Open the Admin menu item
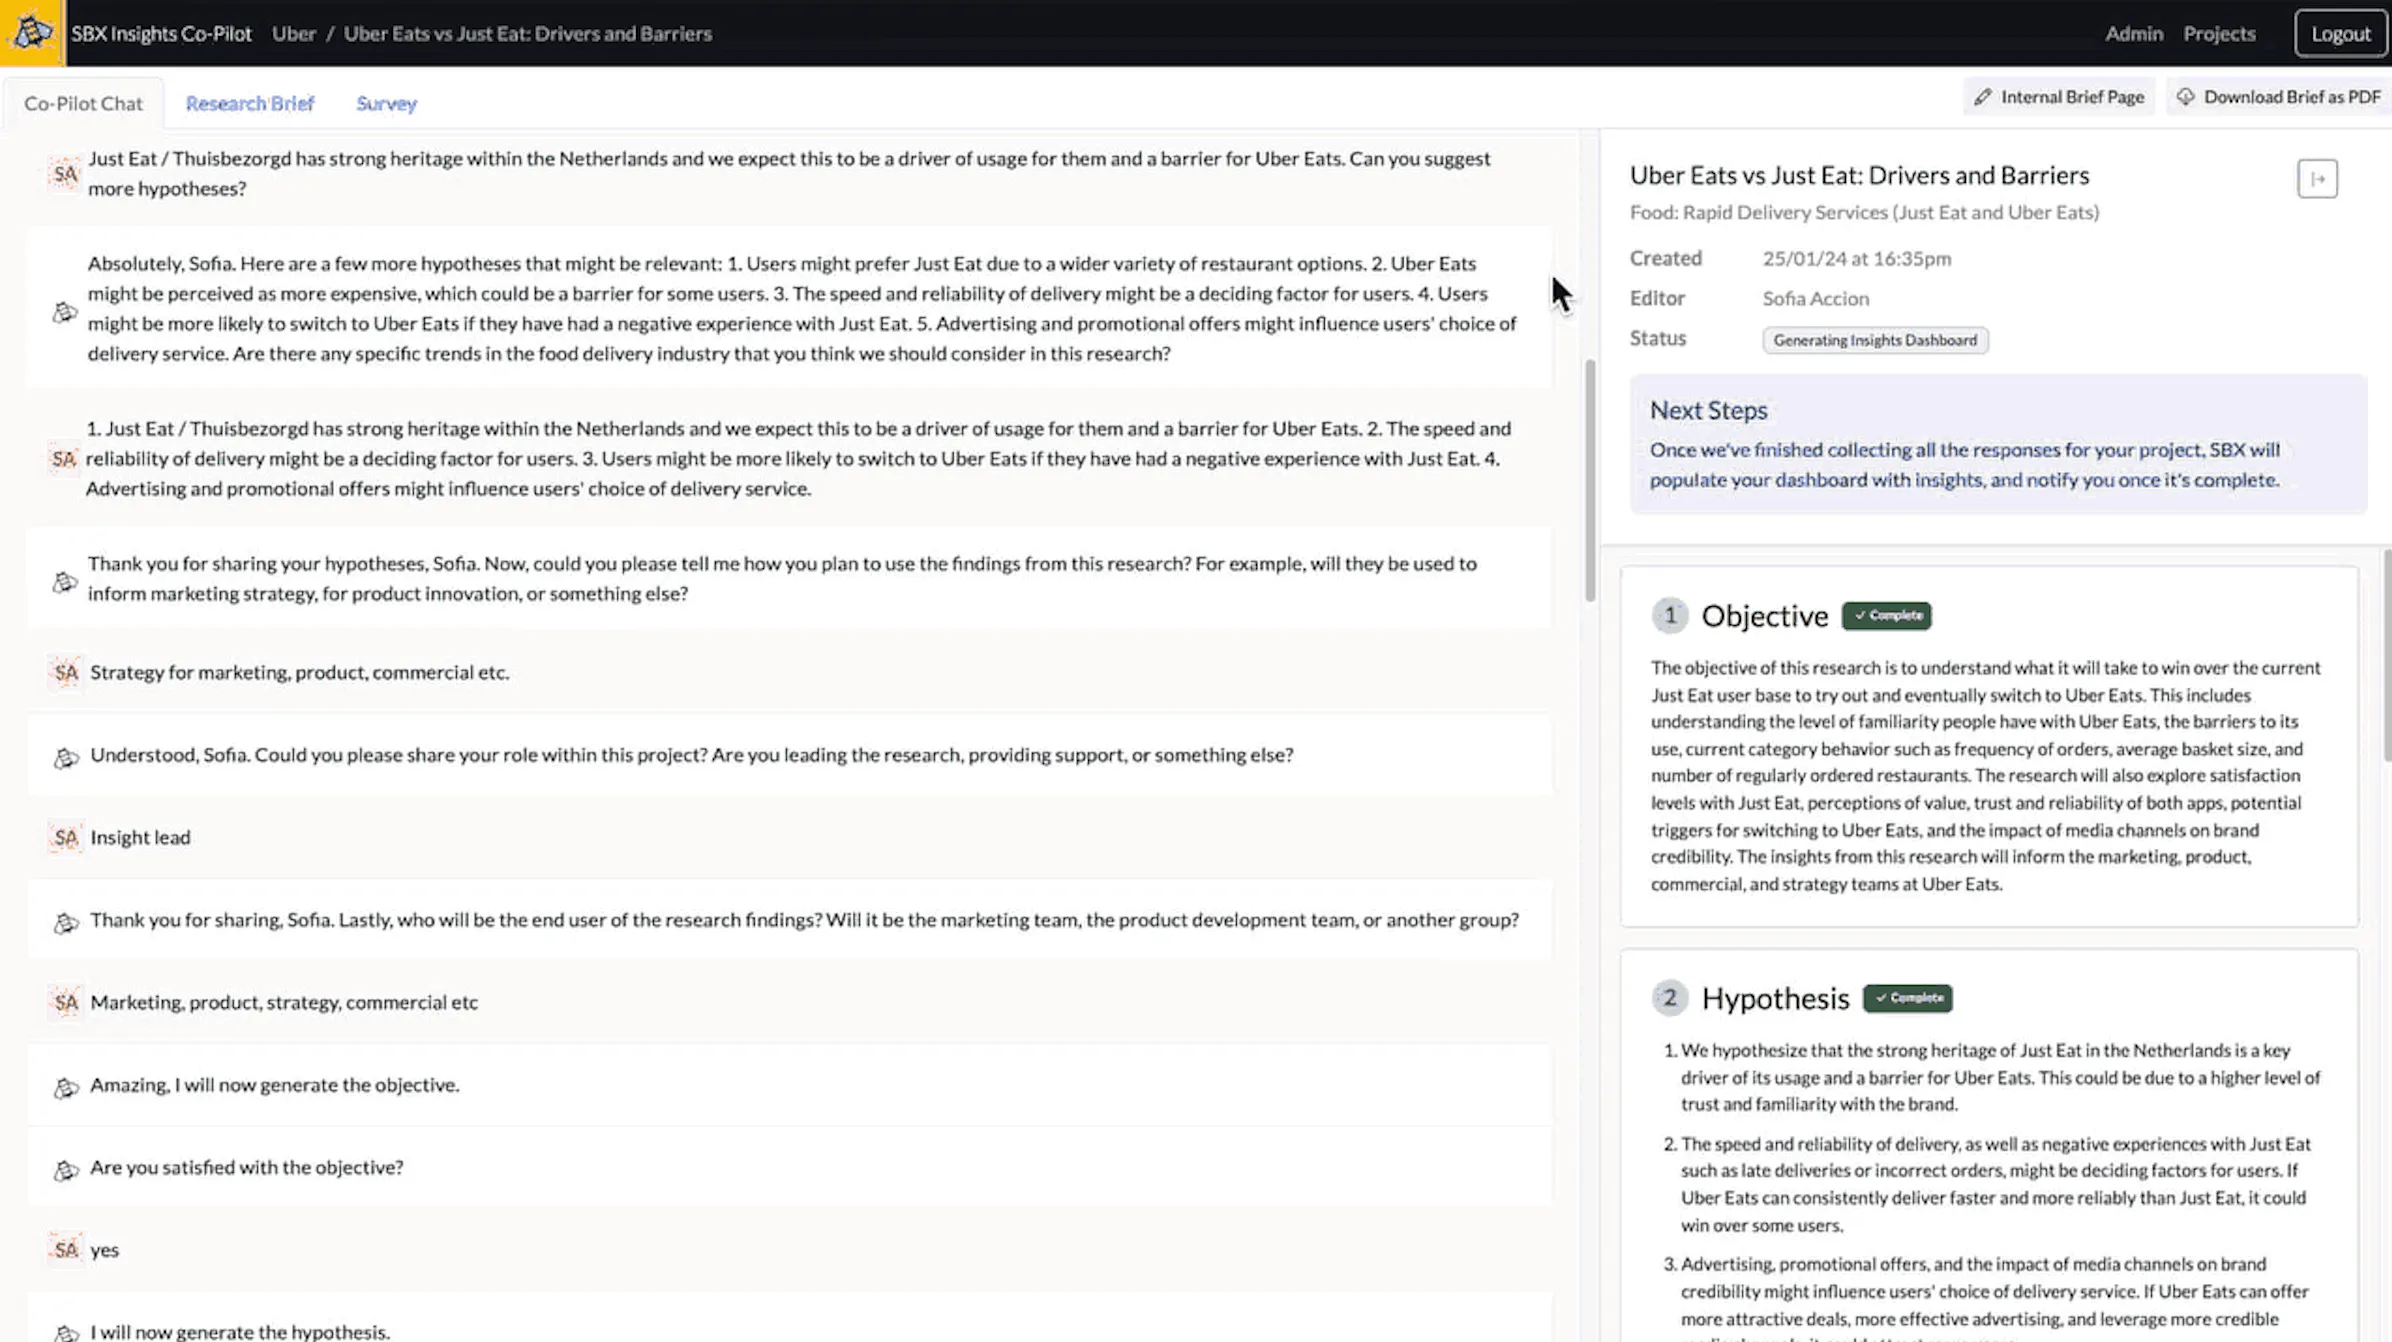 coord(2133,33)
